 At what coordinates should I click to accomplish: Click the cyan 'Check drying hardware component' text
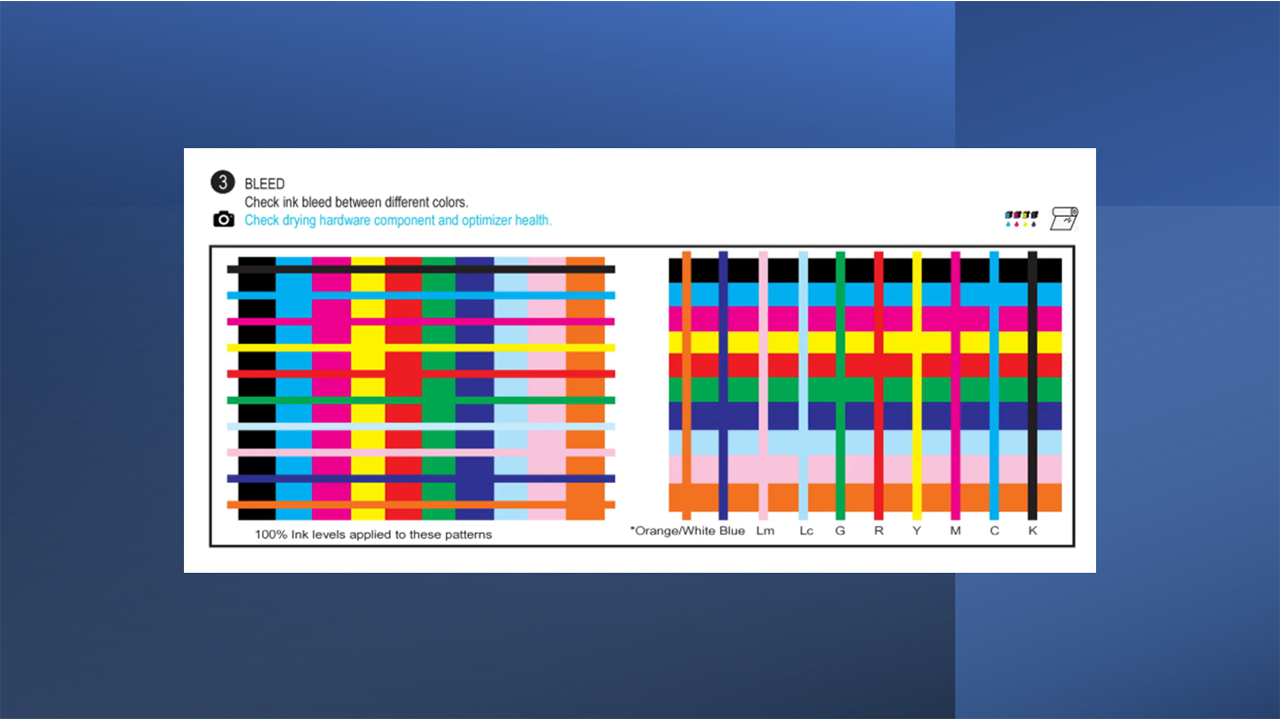coord(398,220)
